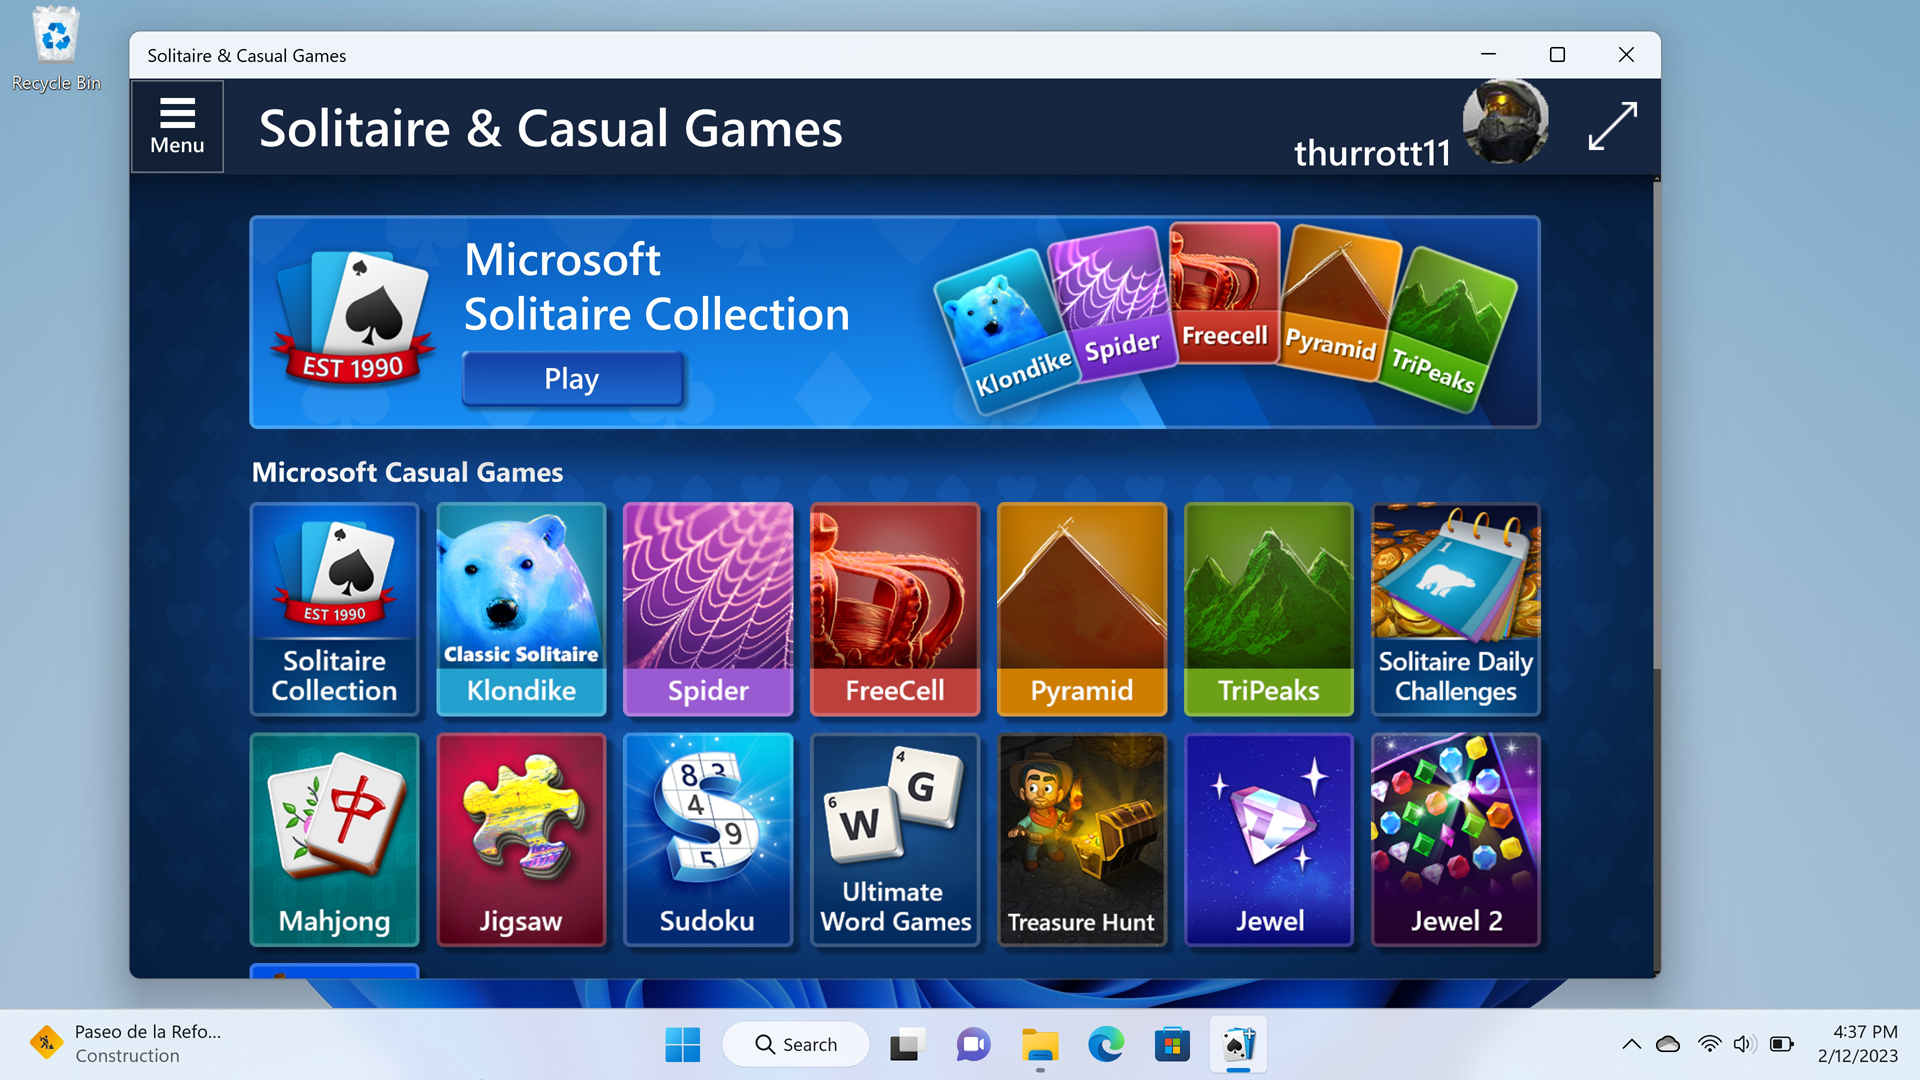This screenshot has height=1080, width=1920.
Task: Launch the Spider game tile
Action: pos(708,609)
